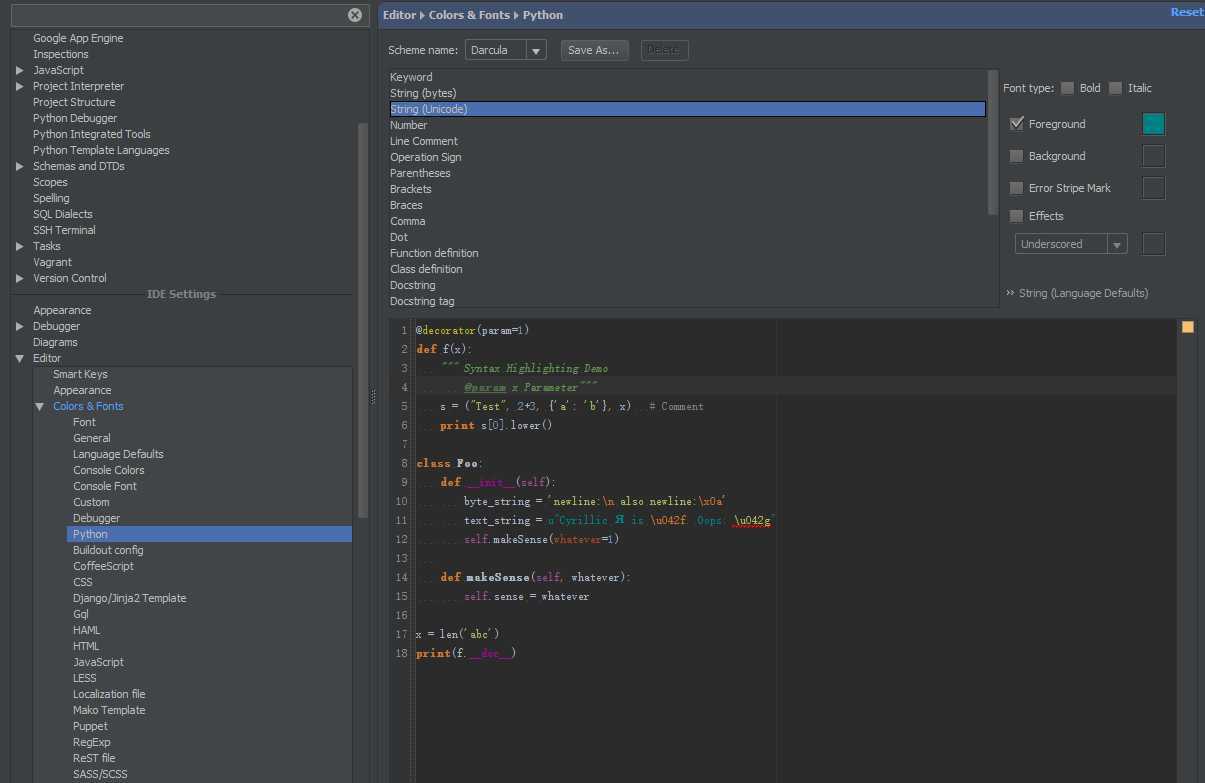Expand the Project Interpreter tree node
Screen dimensions: 1205x783
pos(20,86)
